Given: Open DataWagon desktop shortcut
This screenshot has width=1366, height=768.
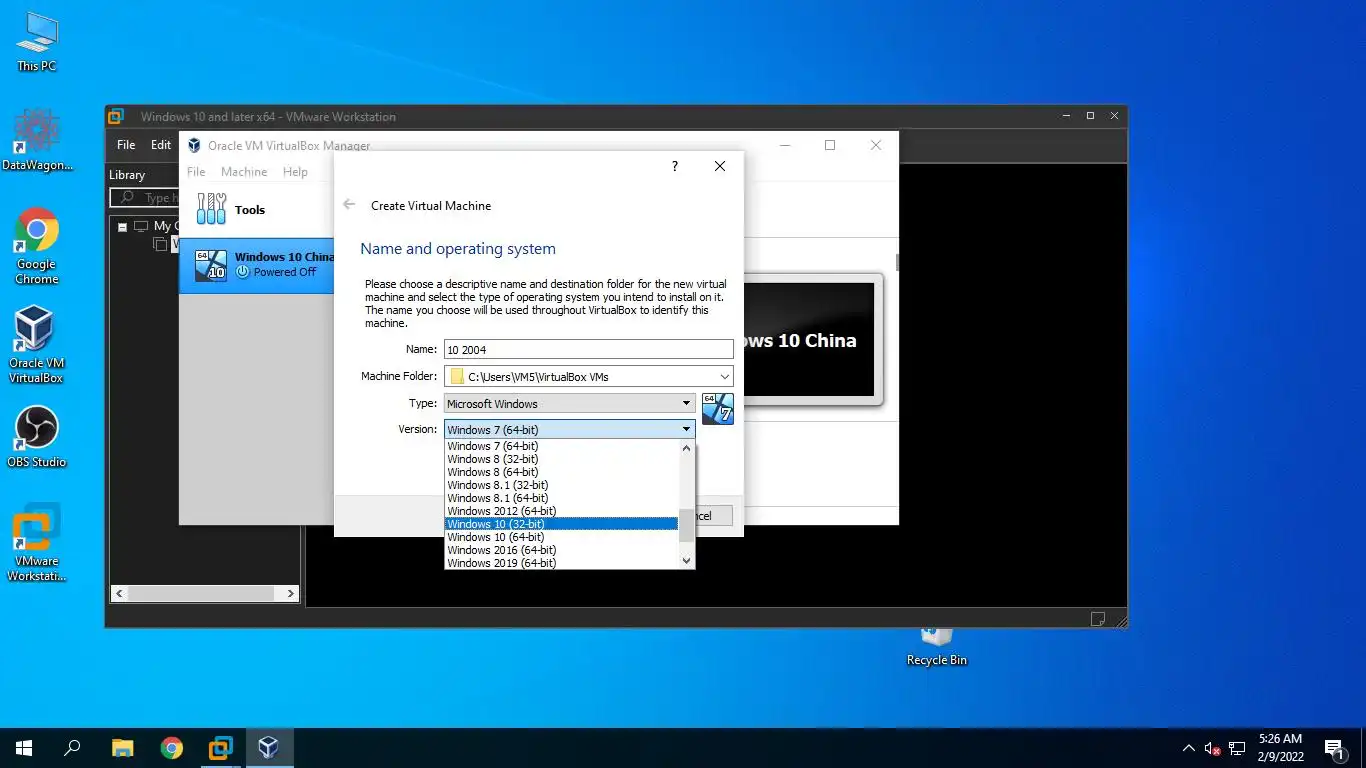Looking at the screenshot, I should pos(37,139).
